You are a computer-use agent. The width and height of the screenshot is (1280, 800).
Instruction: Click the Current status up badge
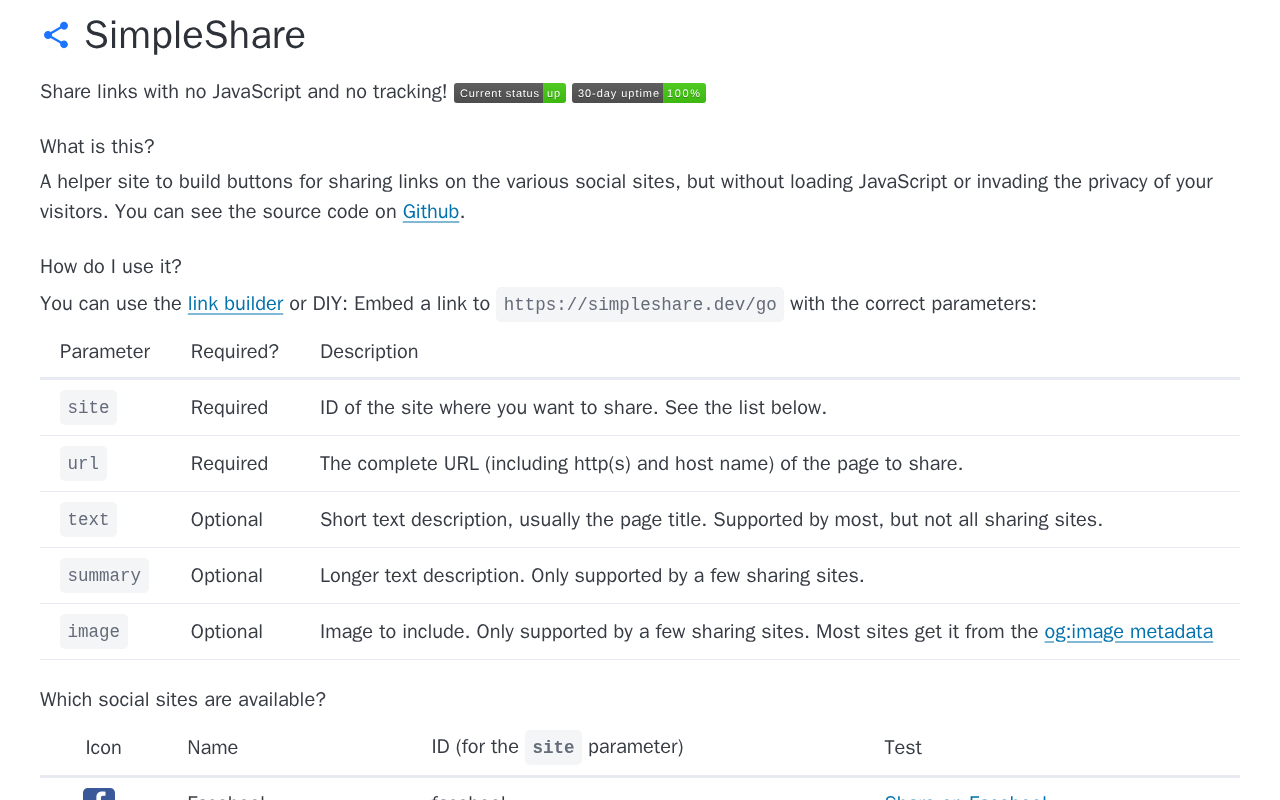pyautogui.click(x=510, y=93)
